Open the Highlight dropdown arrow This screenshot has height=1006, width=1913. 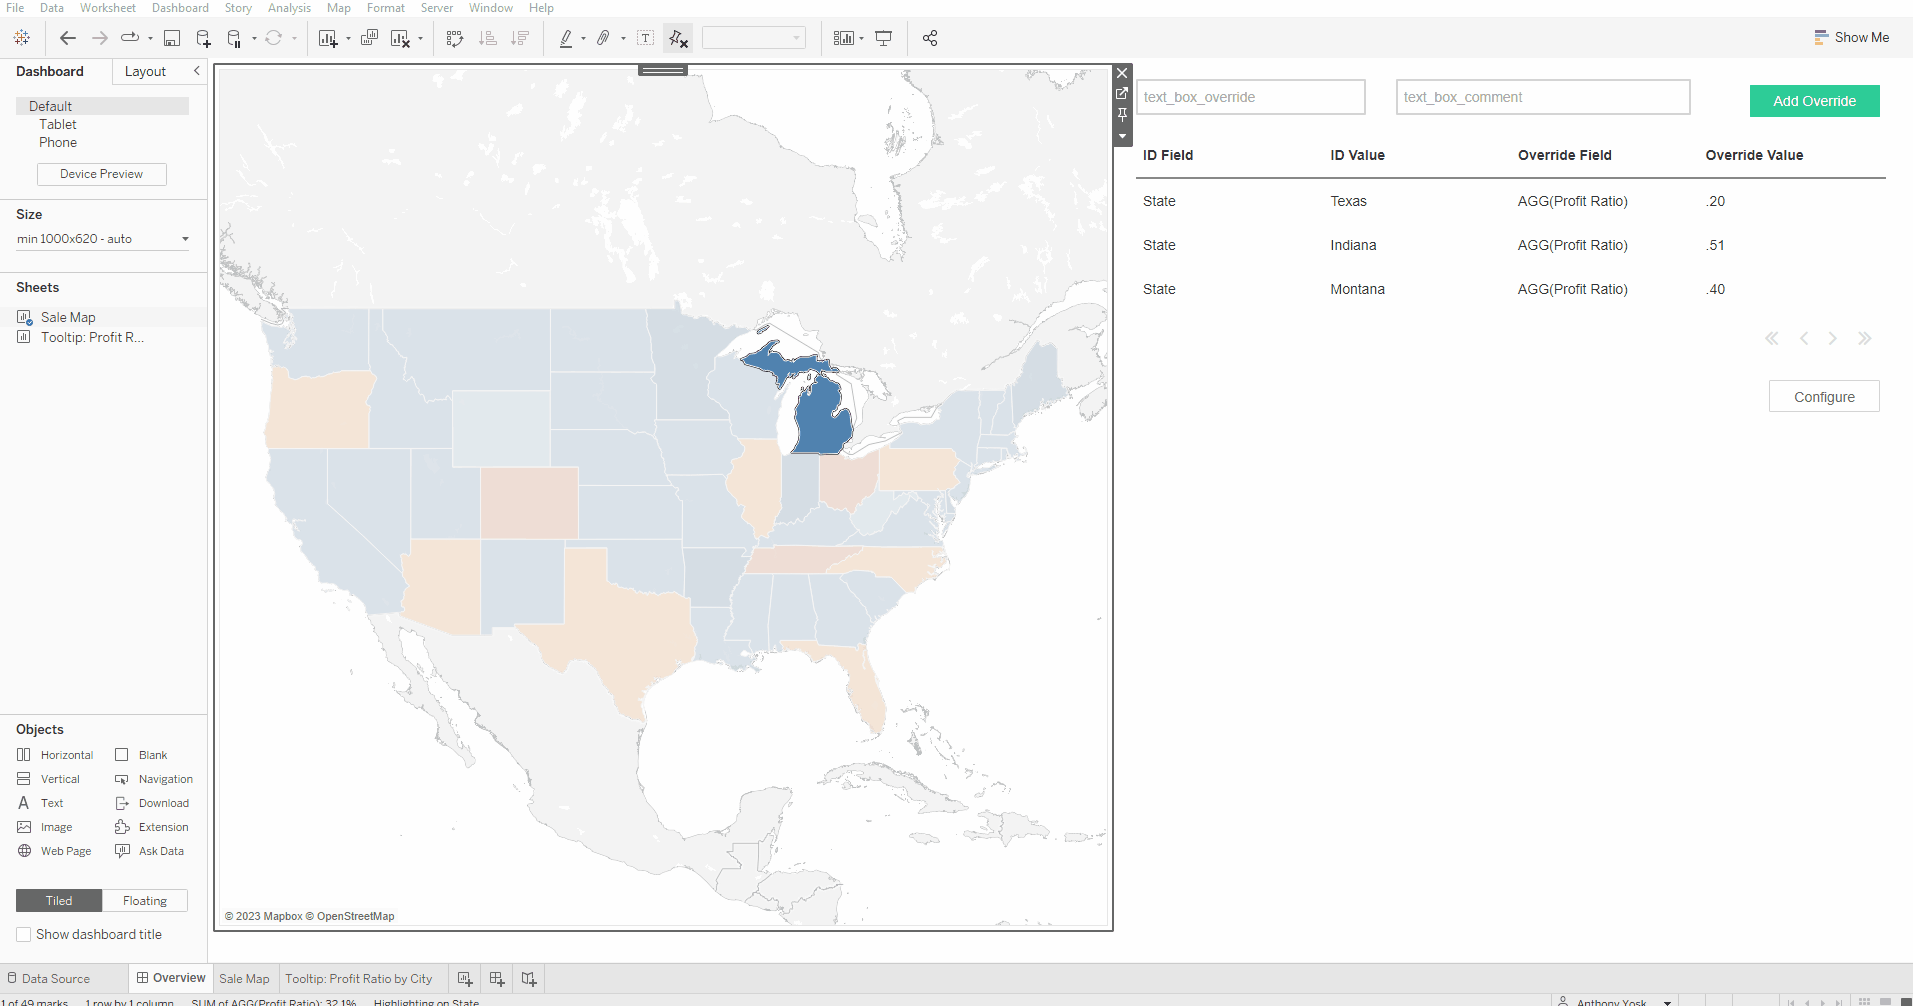pos(583,39)
